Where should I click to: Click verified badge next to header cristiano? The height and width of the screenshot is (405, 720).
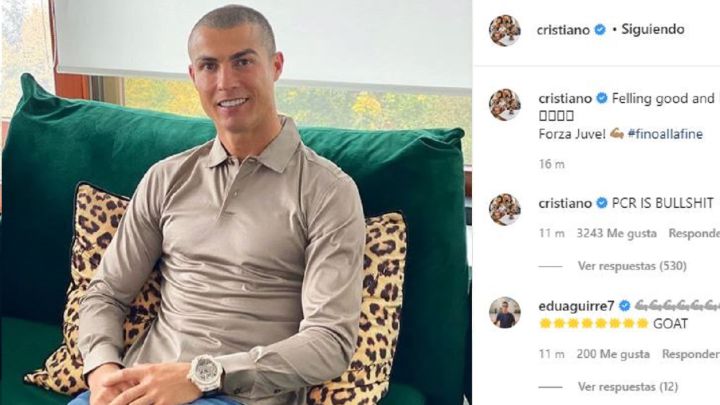(600, 30)
